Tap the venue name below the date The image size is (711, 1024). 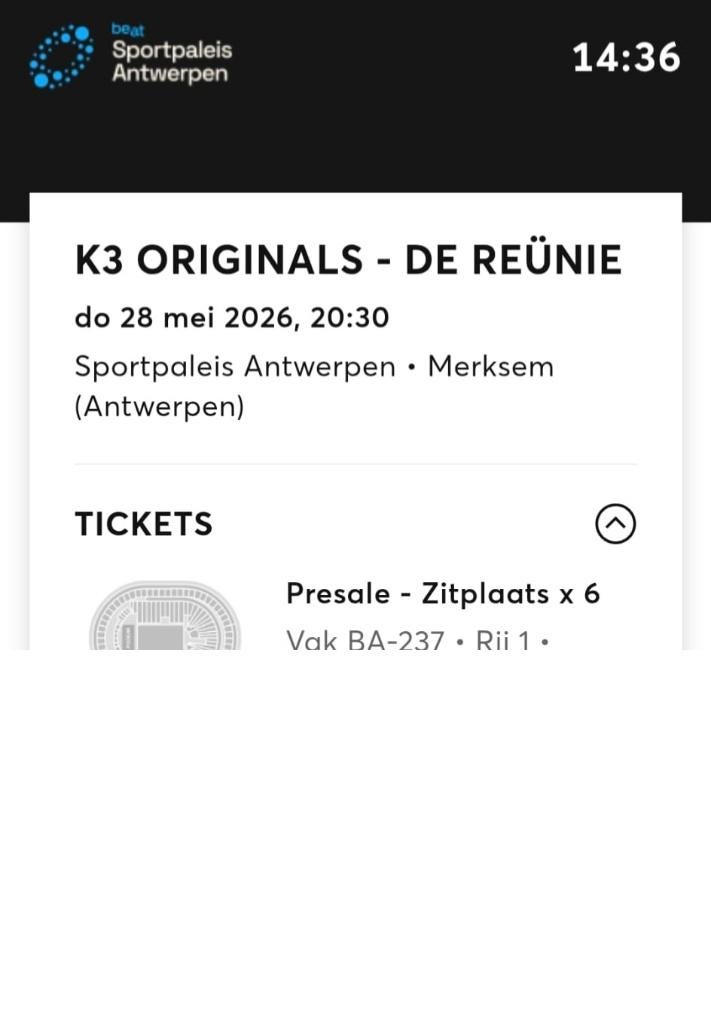tap(235, 367)
